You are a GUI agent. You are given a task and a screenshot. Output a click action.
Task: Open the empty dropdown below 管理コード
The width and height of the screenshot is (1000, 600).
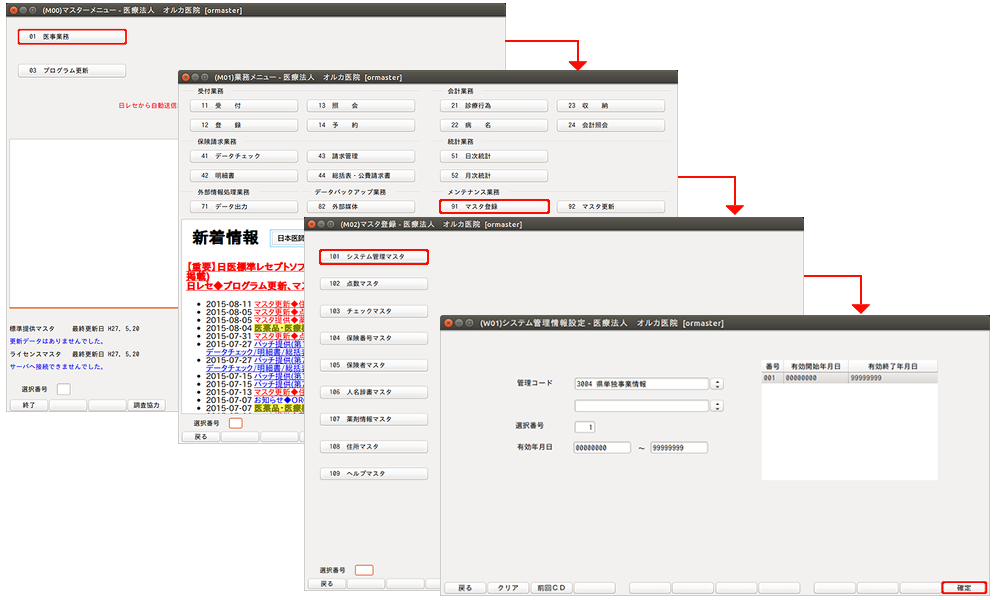click(717, 406)
